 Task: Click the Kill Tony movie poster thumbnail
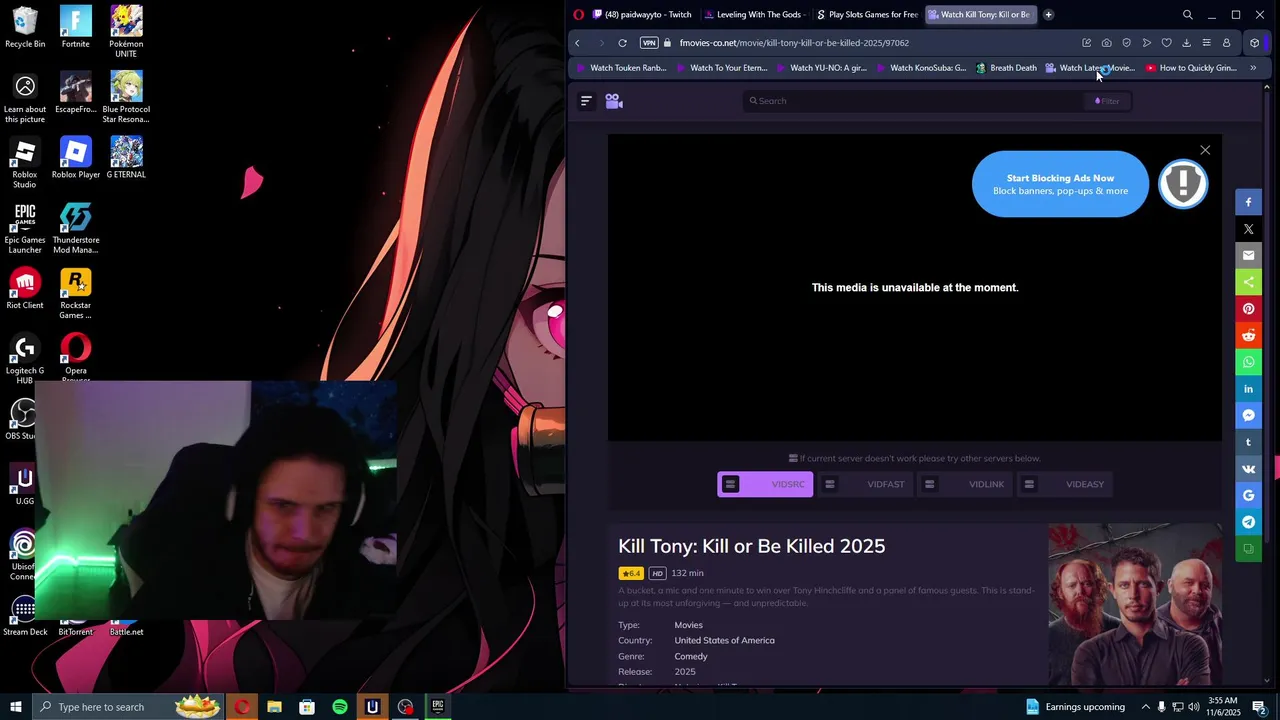(x=1135, y=604)
